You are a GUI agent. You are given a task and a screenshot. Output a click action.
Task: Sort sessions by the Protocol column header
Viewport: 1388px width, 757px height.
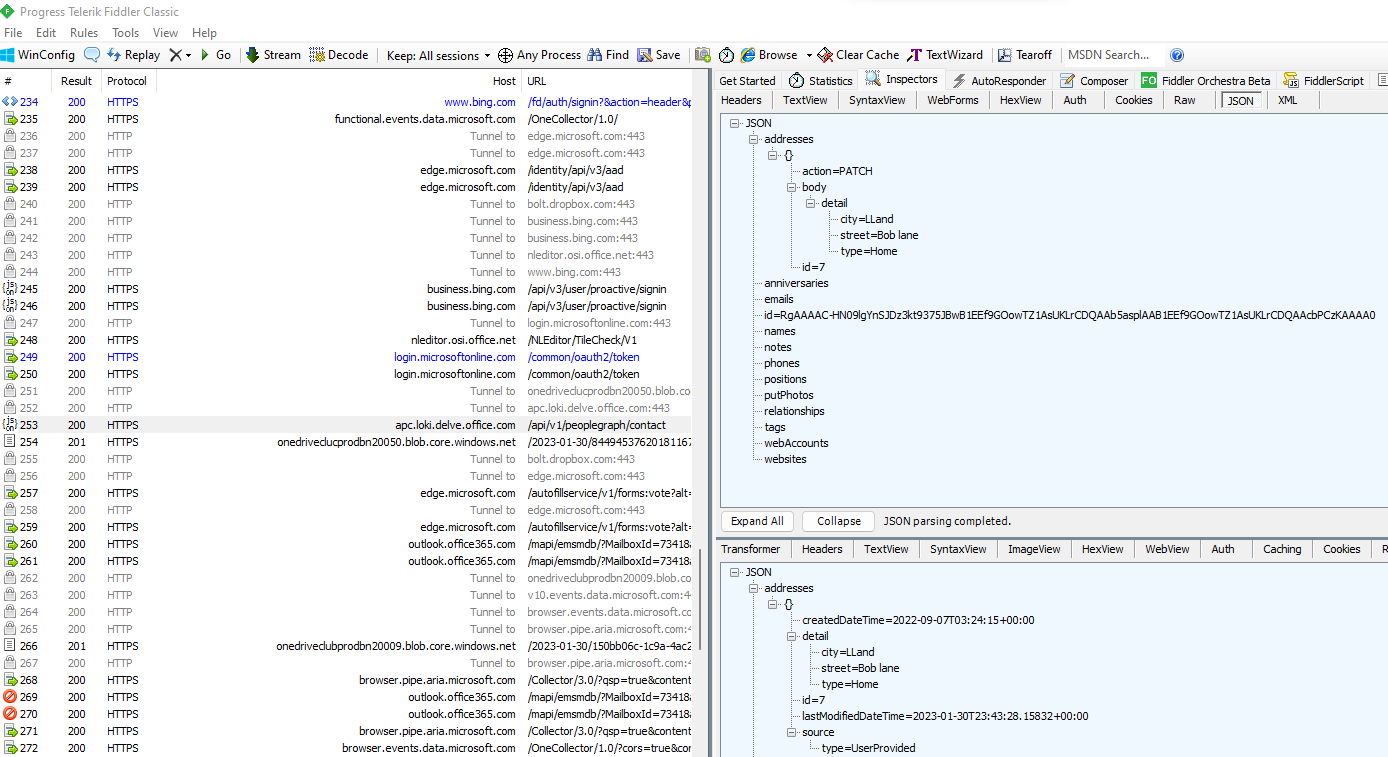(x=128, y=81)
